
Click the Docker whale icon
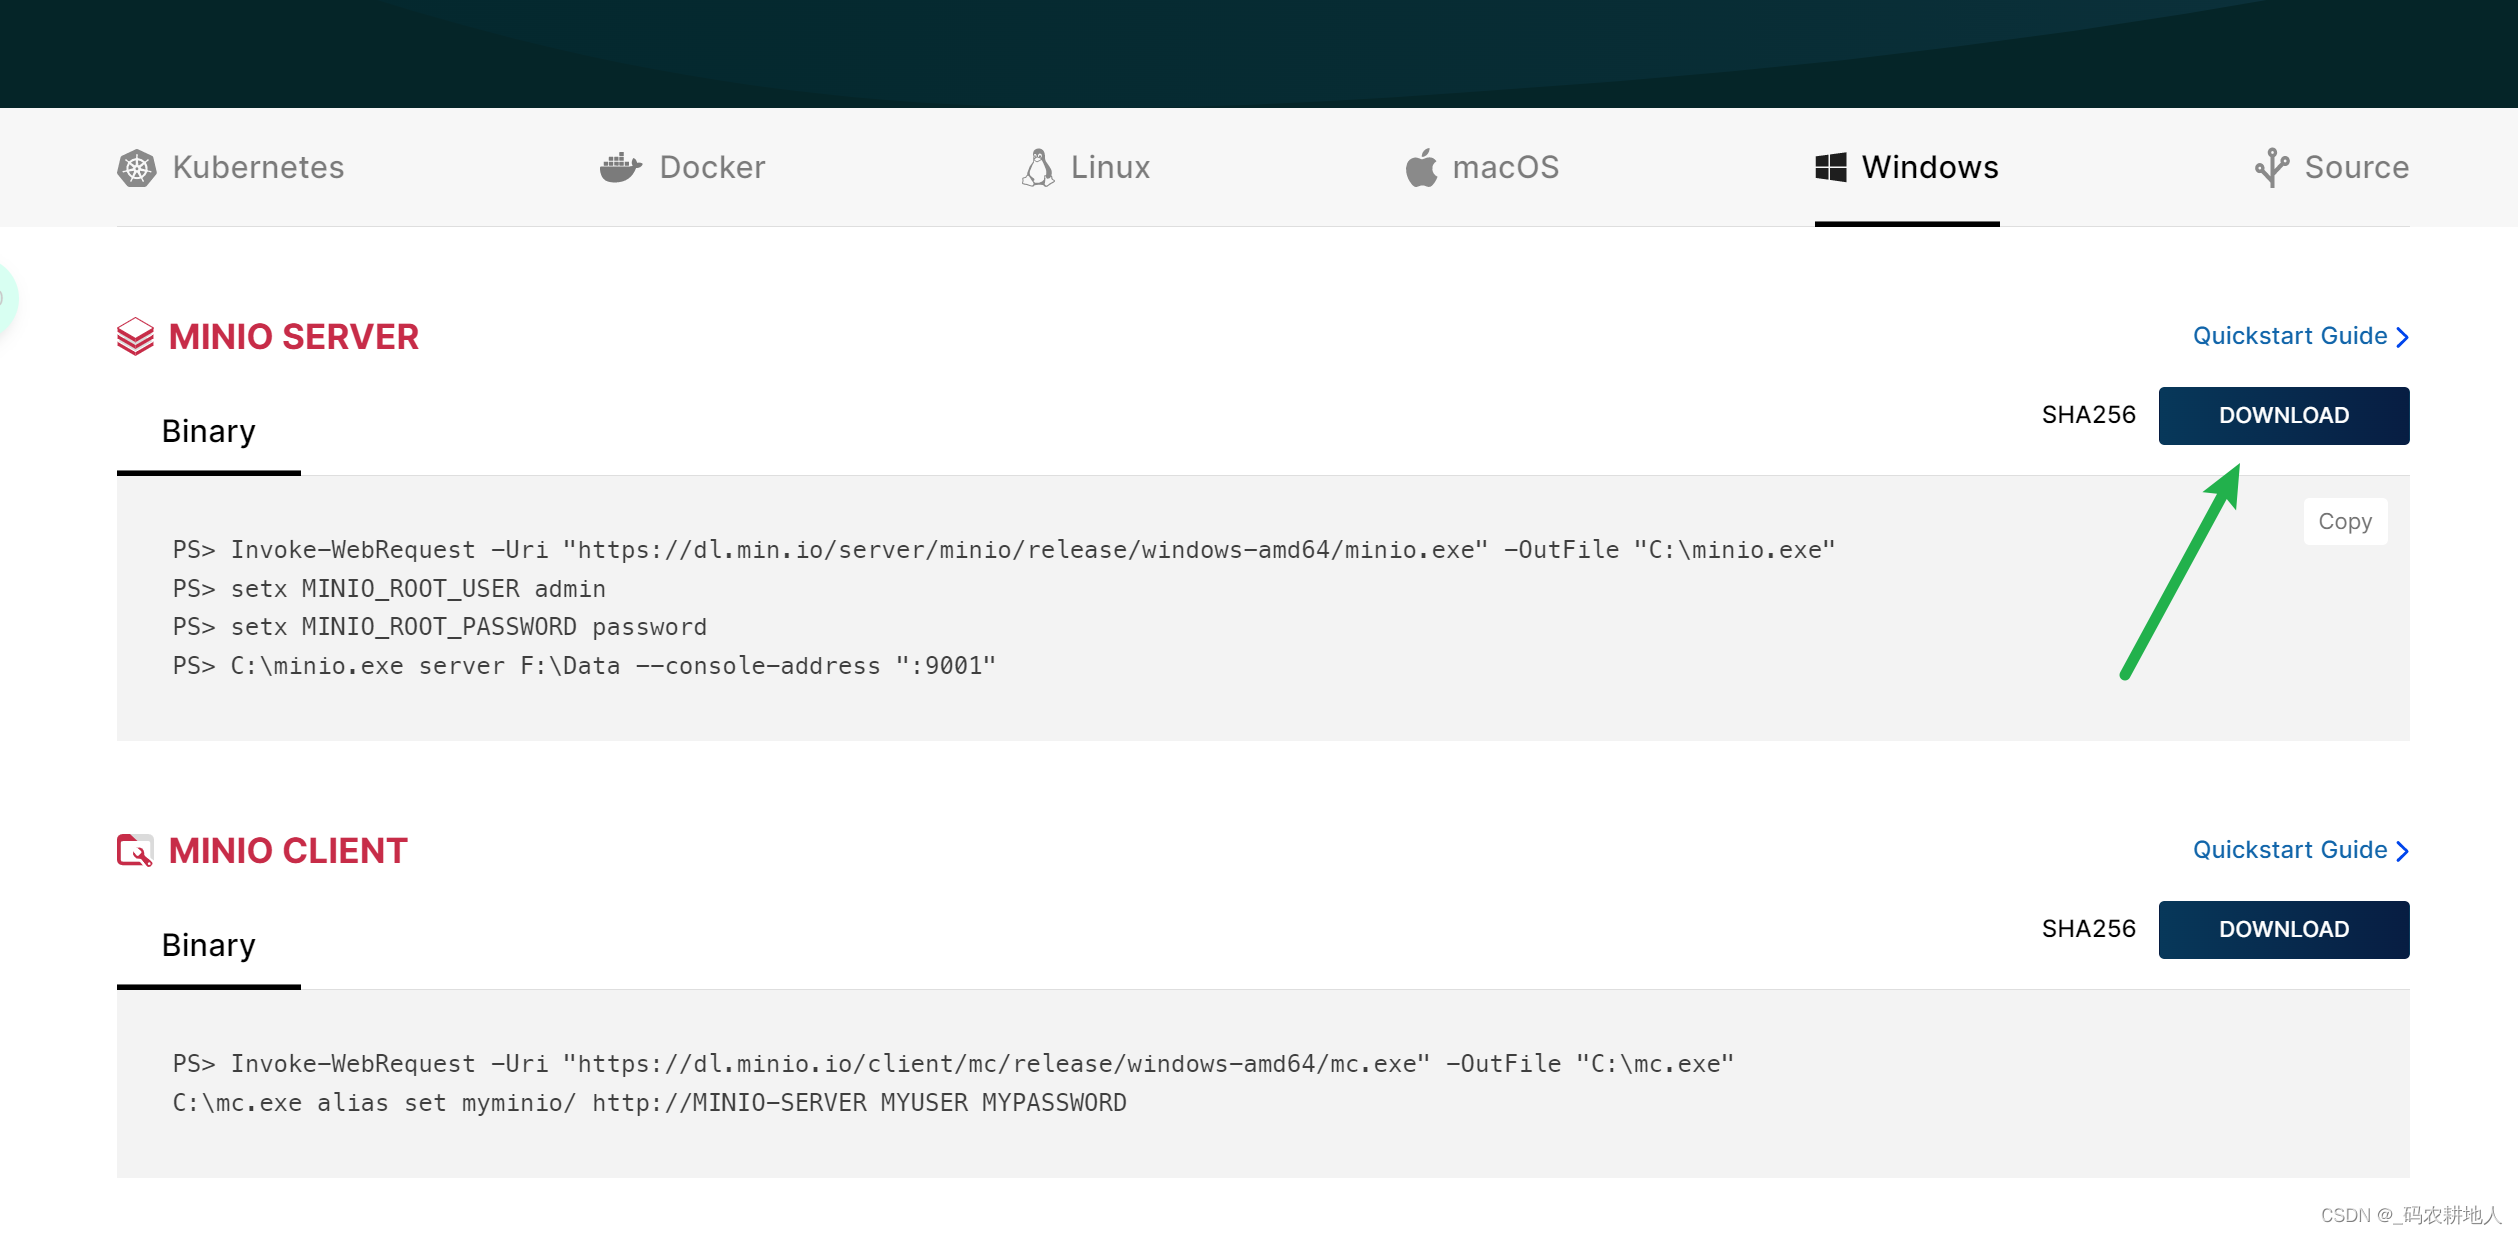click(620, 167)
